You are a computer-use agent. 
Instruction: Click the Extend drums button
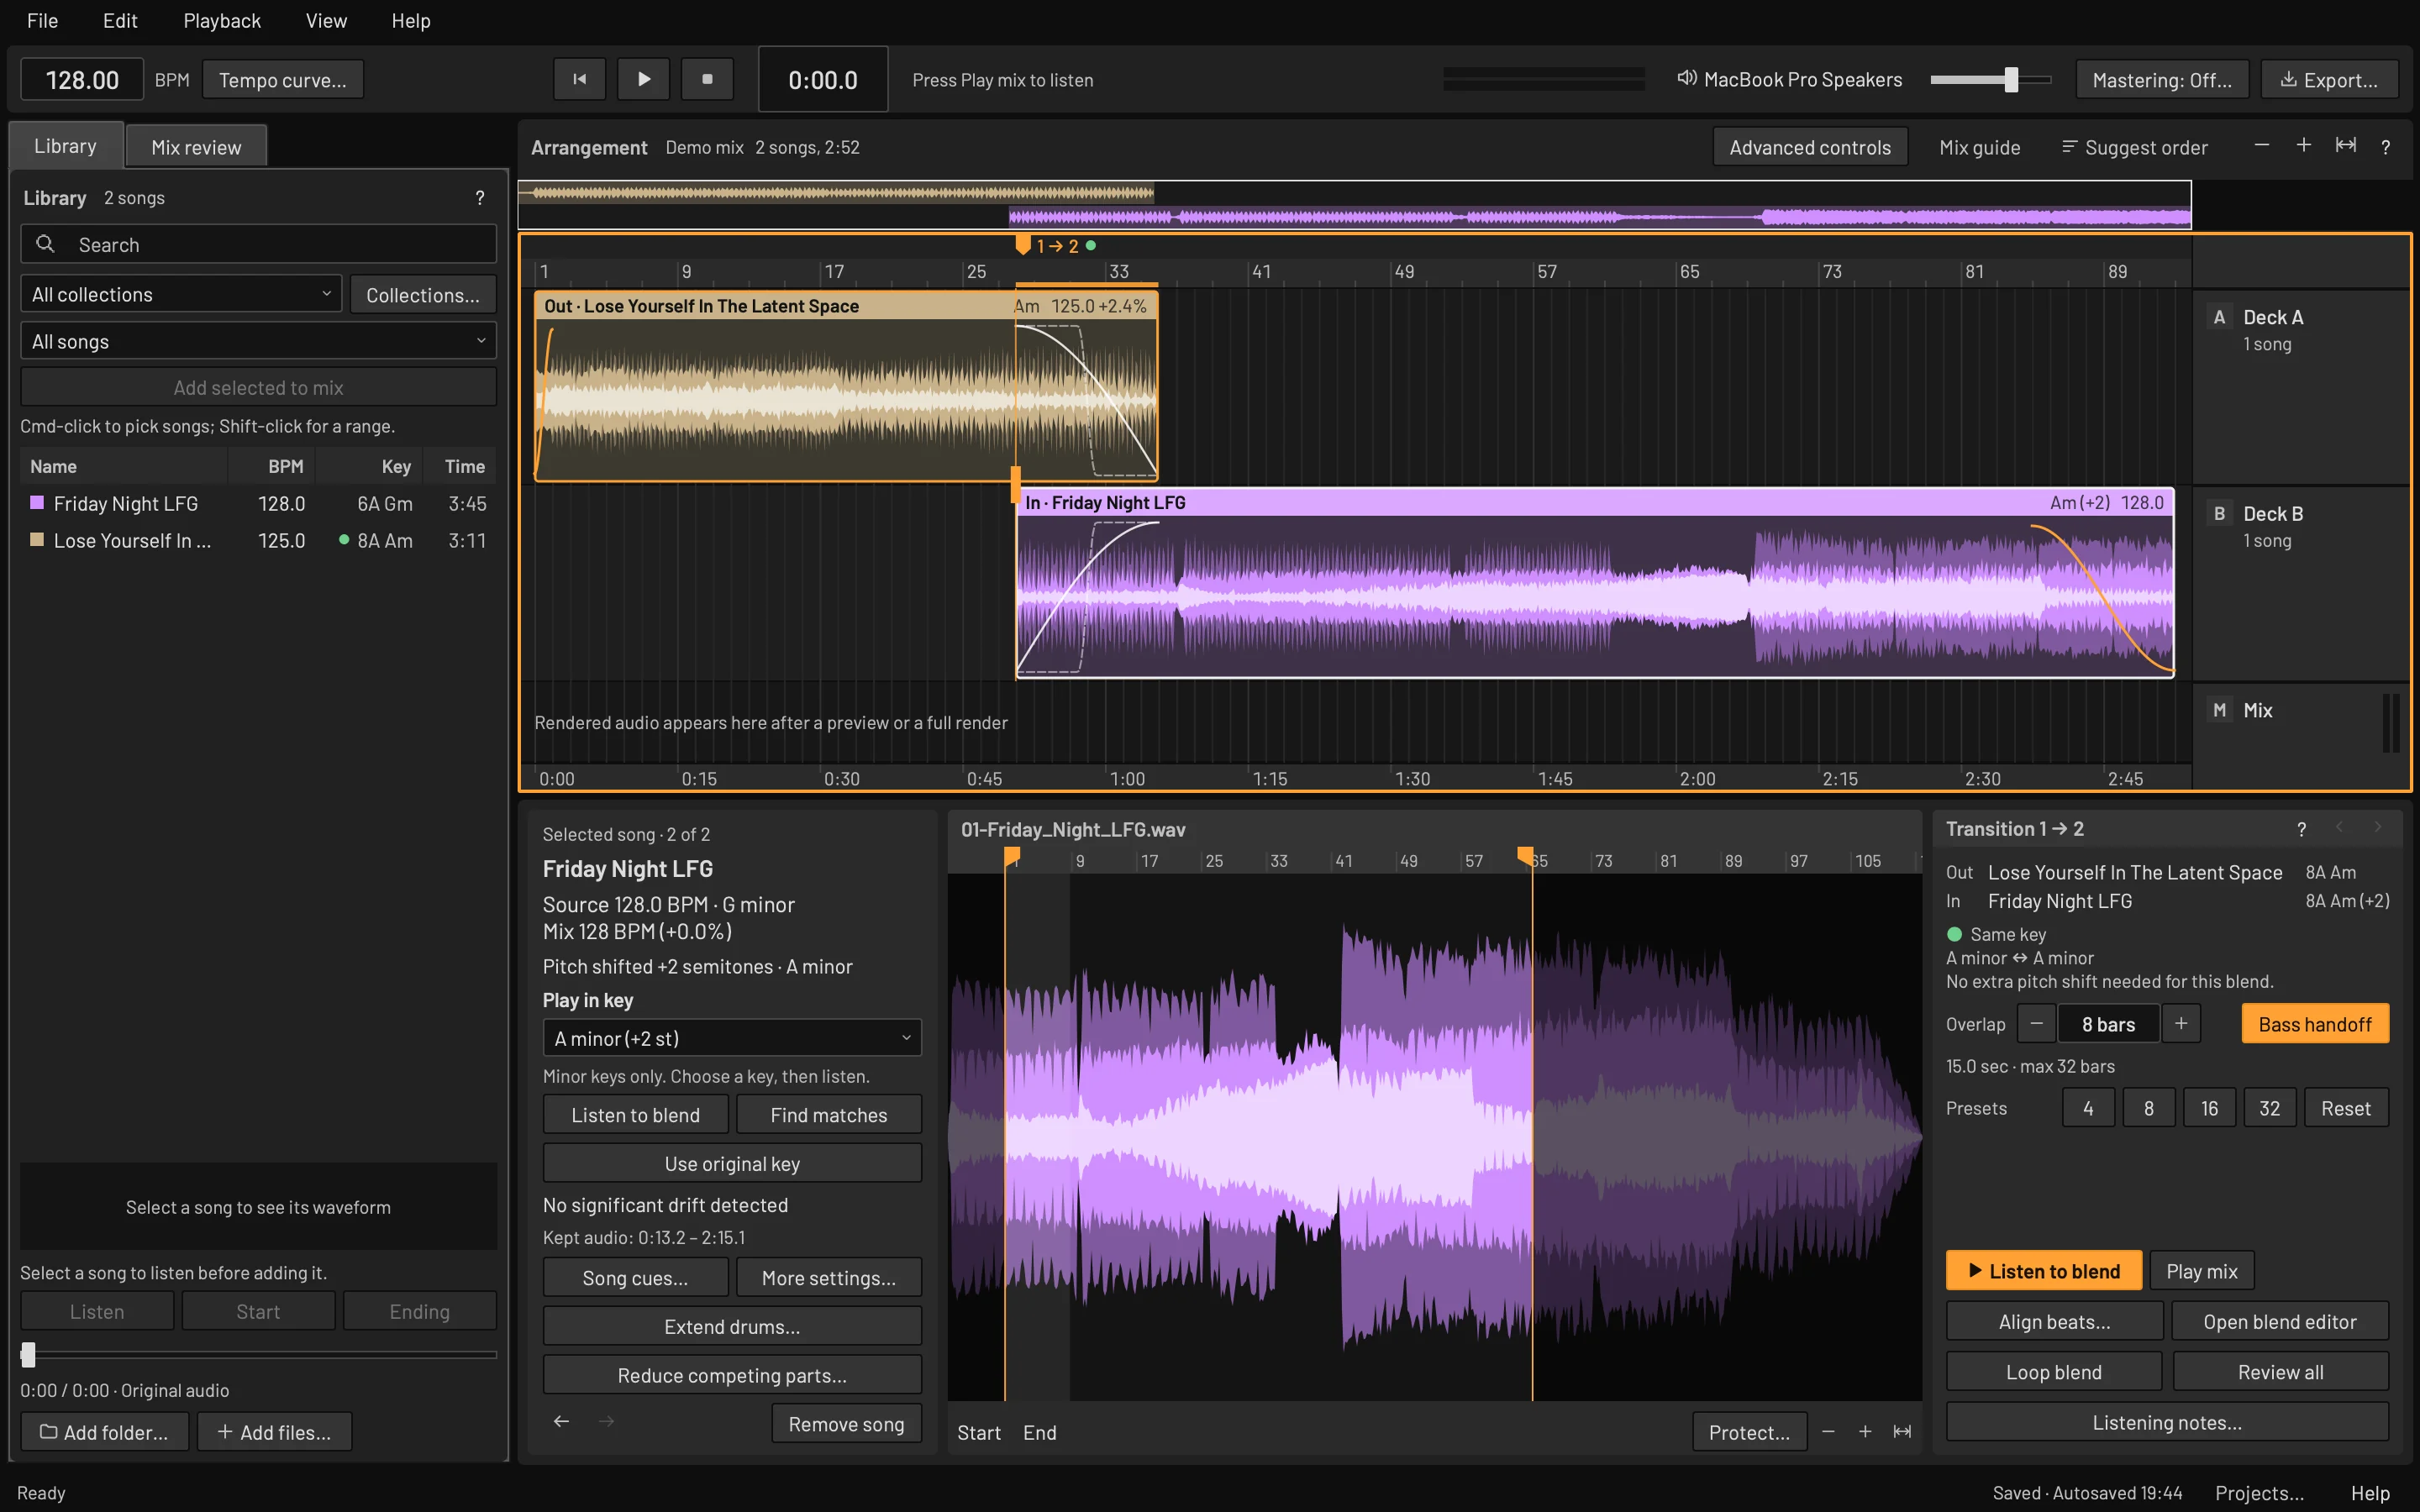[x=732, y=1326]
